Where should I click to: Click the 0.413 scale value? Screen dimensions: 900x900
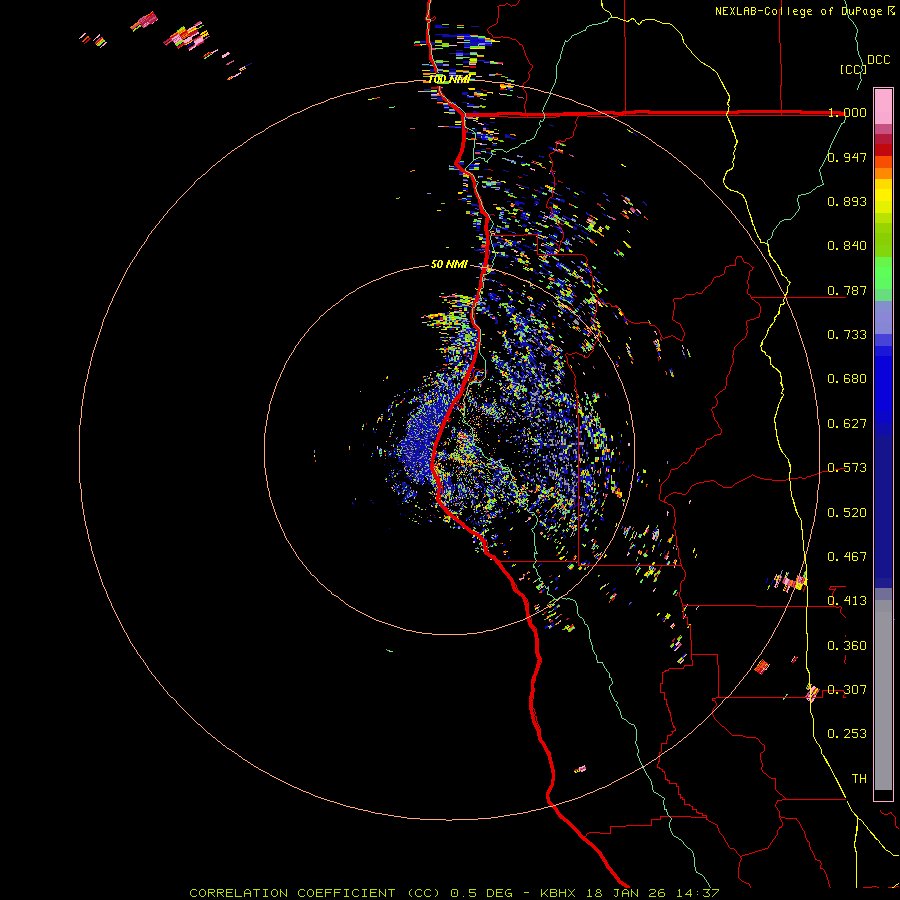coord(847,601)
